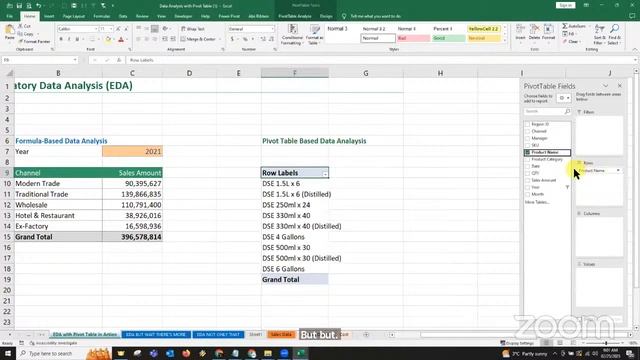Switch to the Page Layout tab
640x360 pixels.
tap(74, 16)
